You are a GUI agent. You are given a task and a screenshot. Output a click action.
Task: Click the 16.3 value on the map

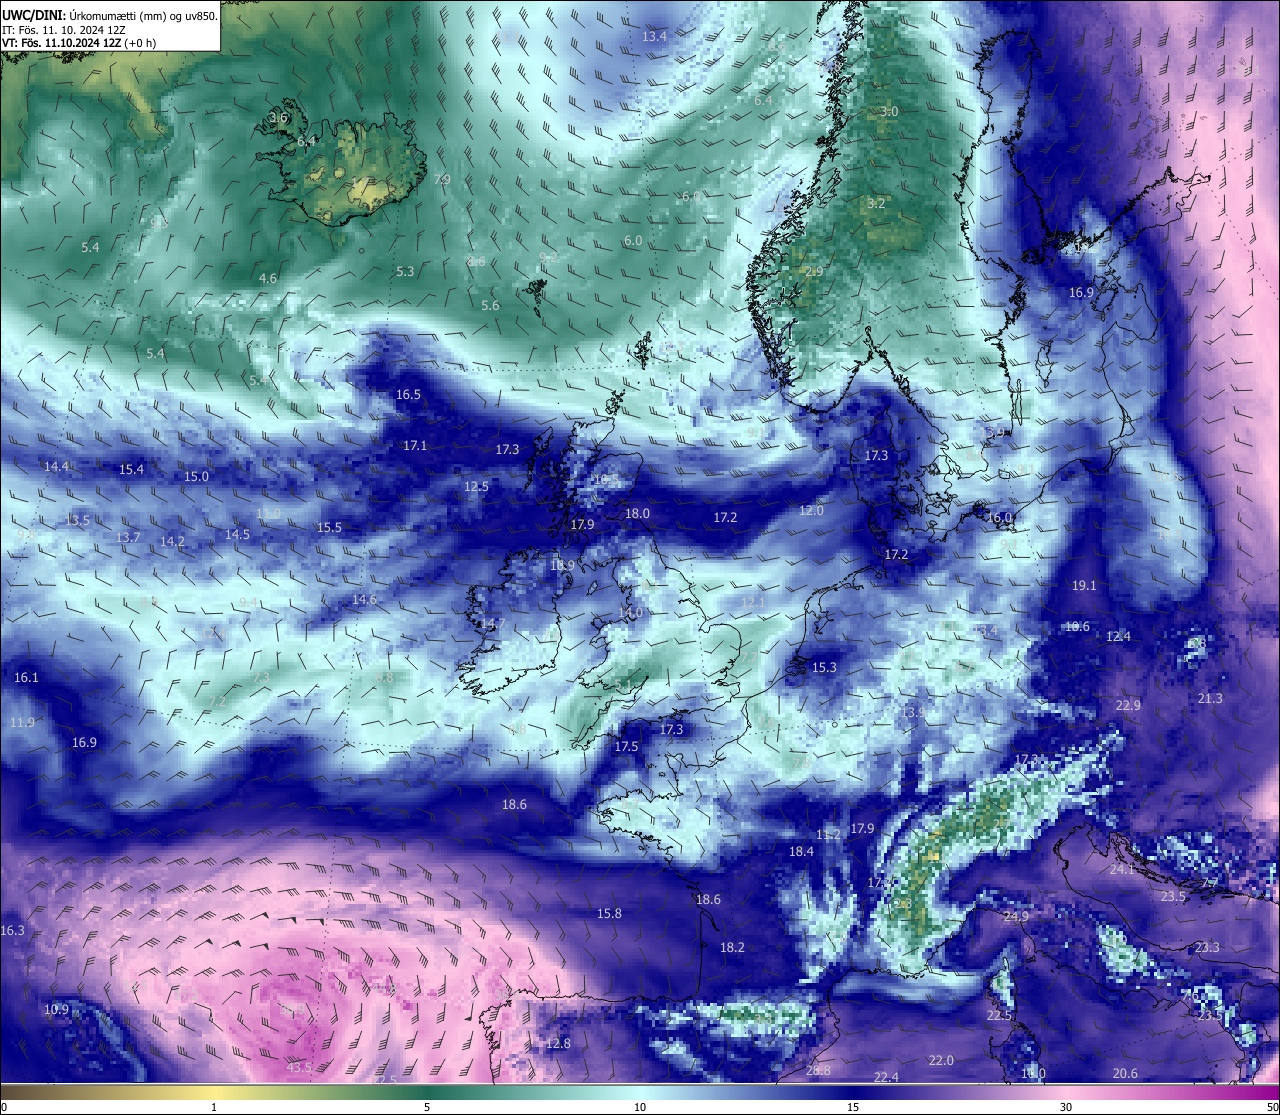click(x=12, y=930)
